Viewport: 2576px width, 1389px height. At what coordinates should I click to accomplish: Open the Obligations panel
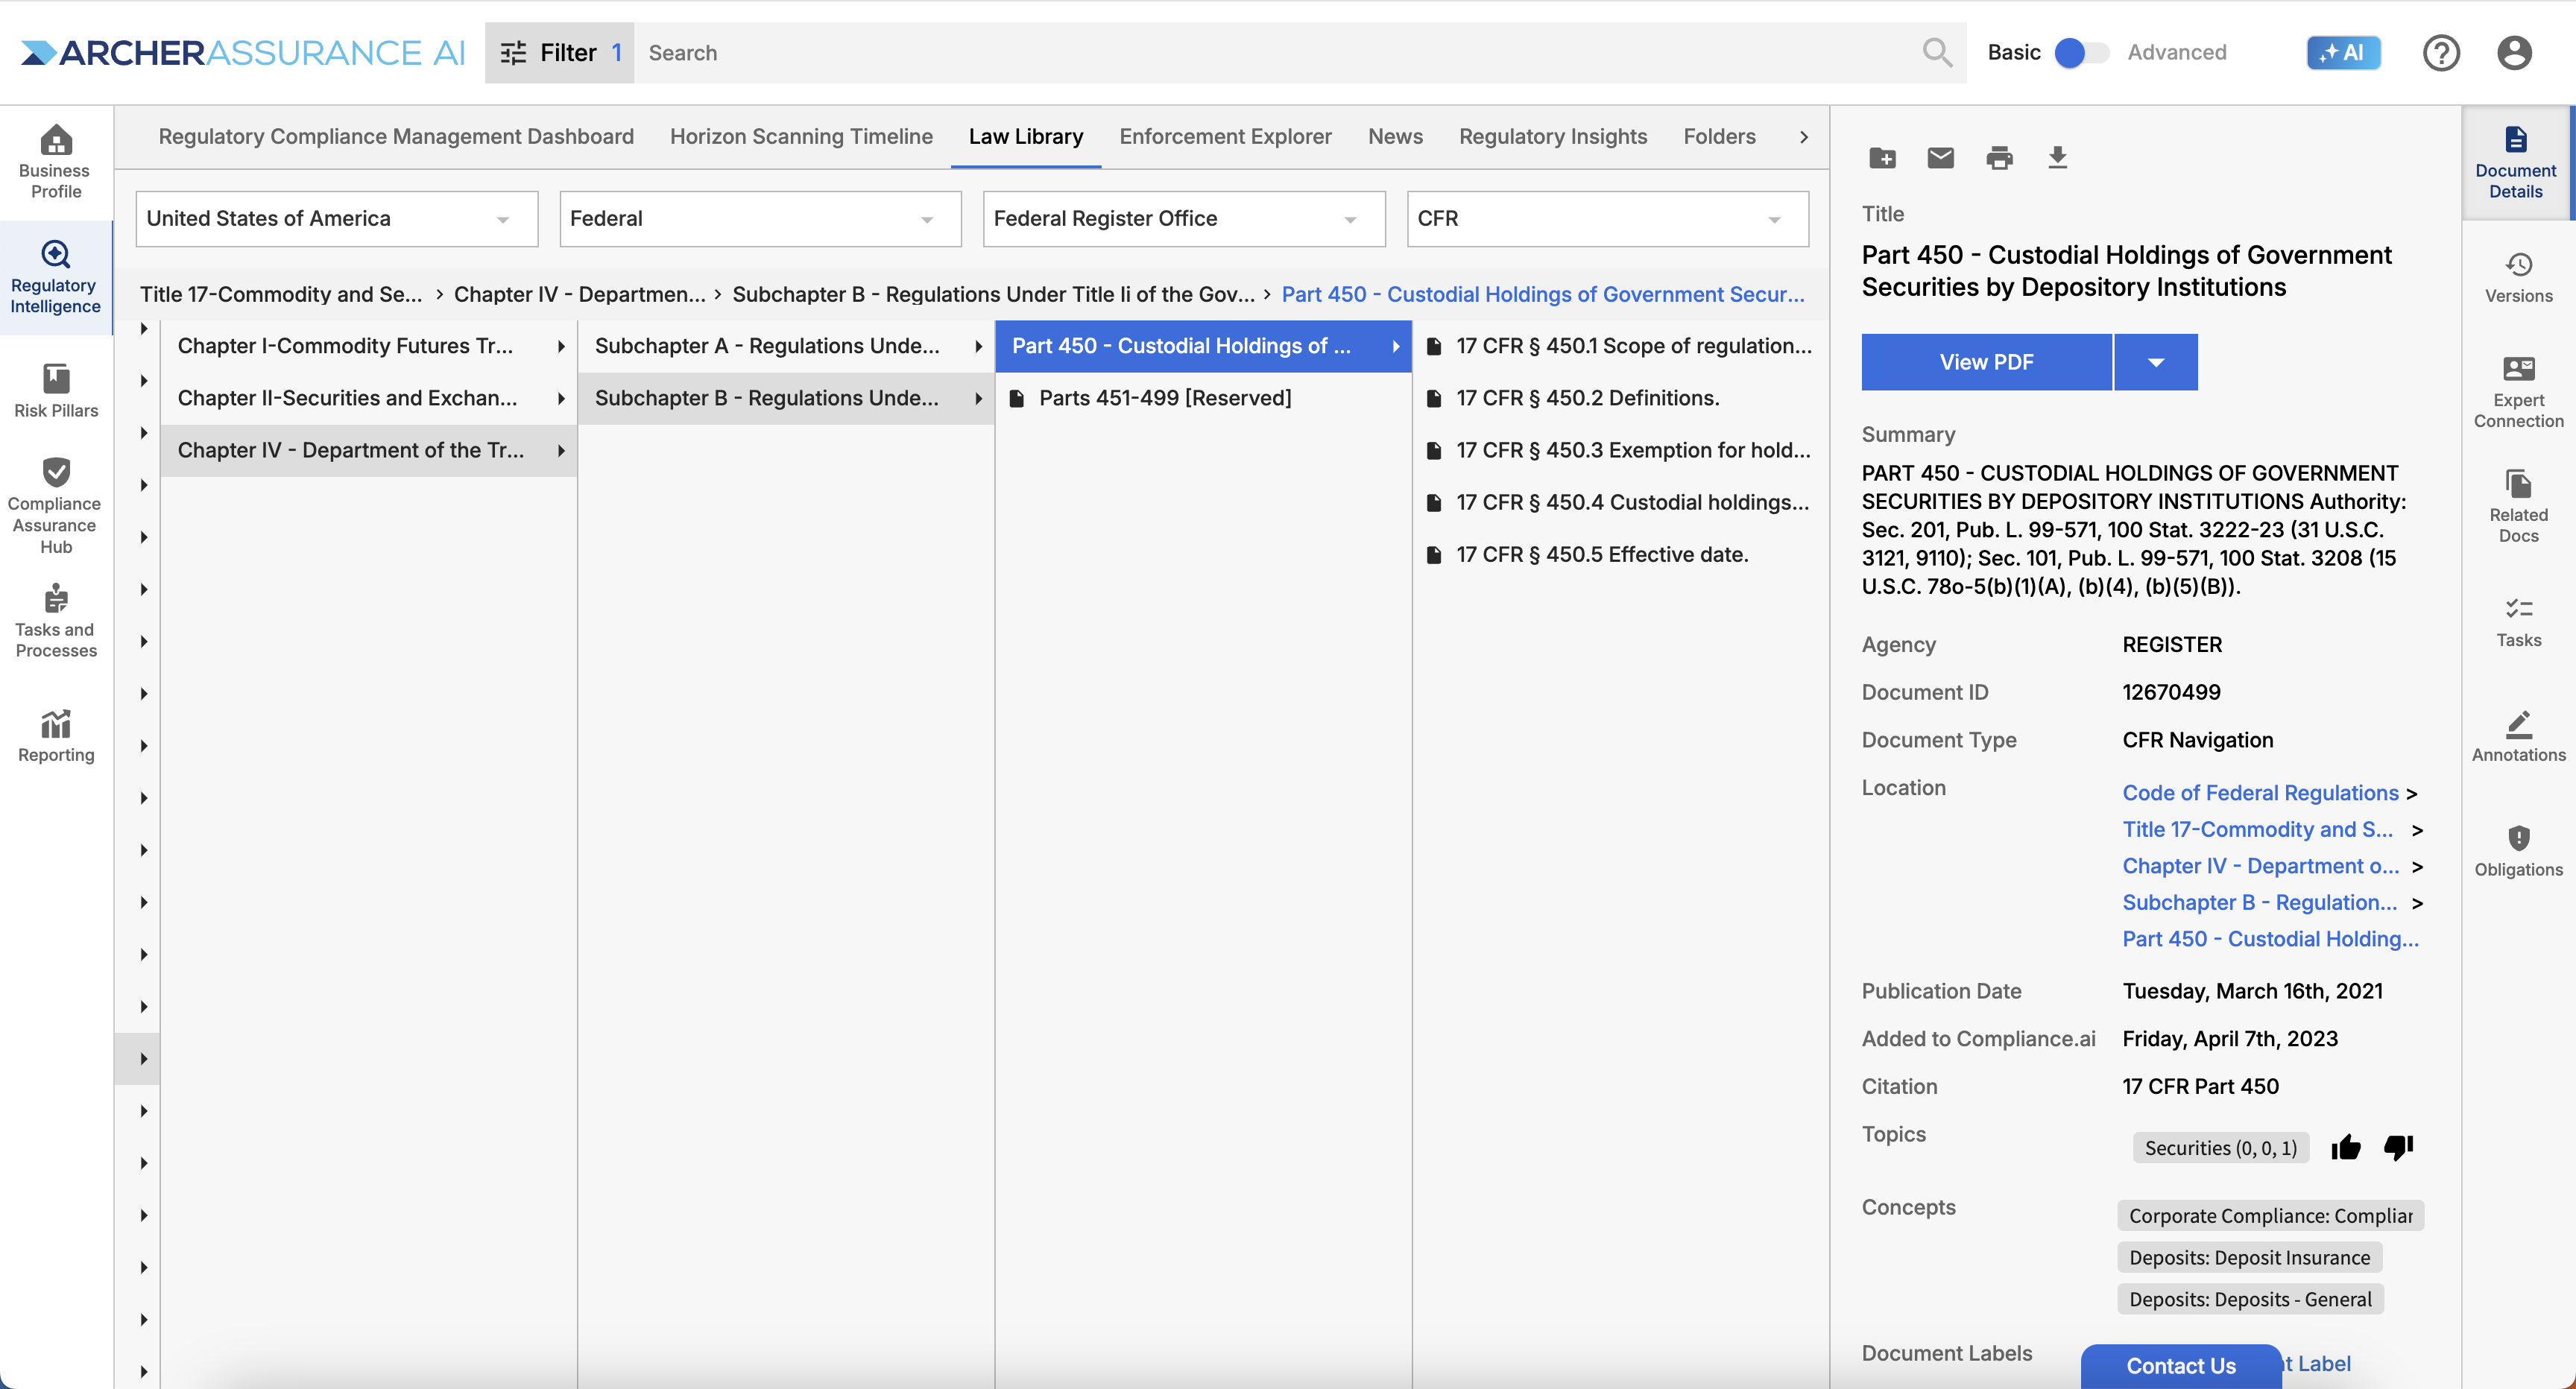point(2518,852)
